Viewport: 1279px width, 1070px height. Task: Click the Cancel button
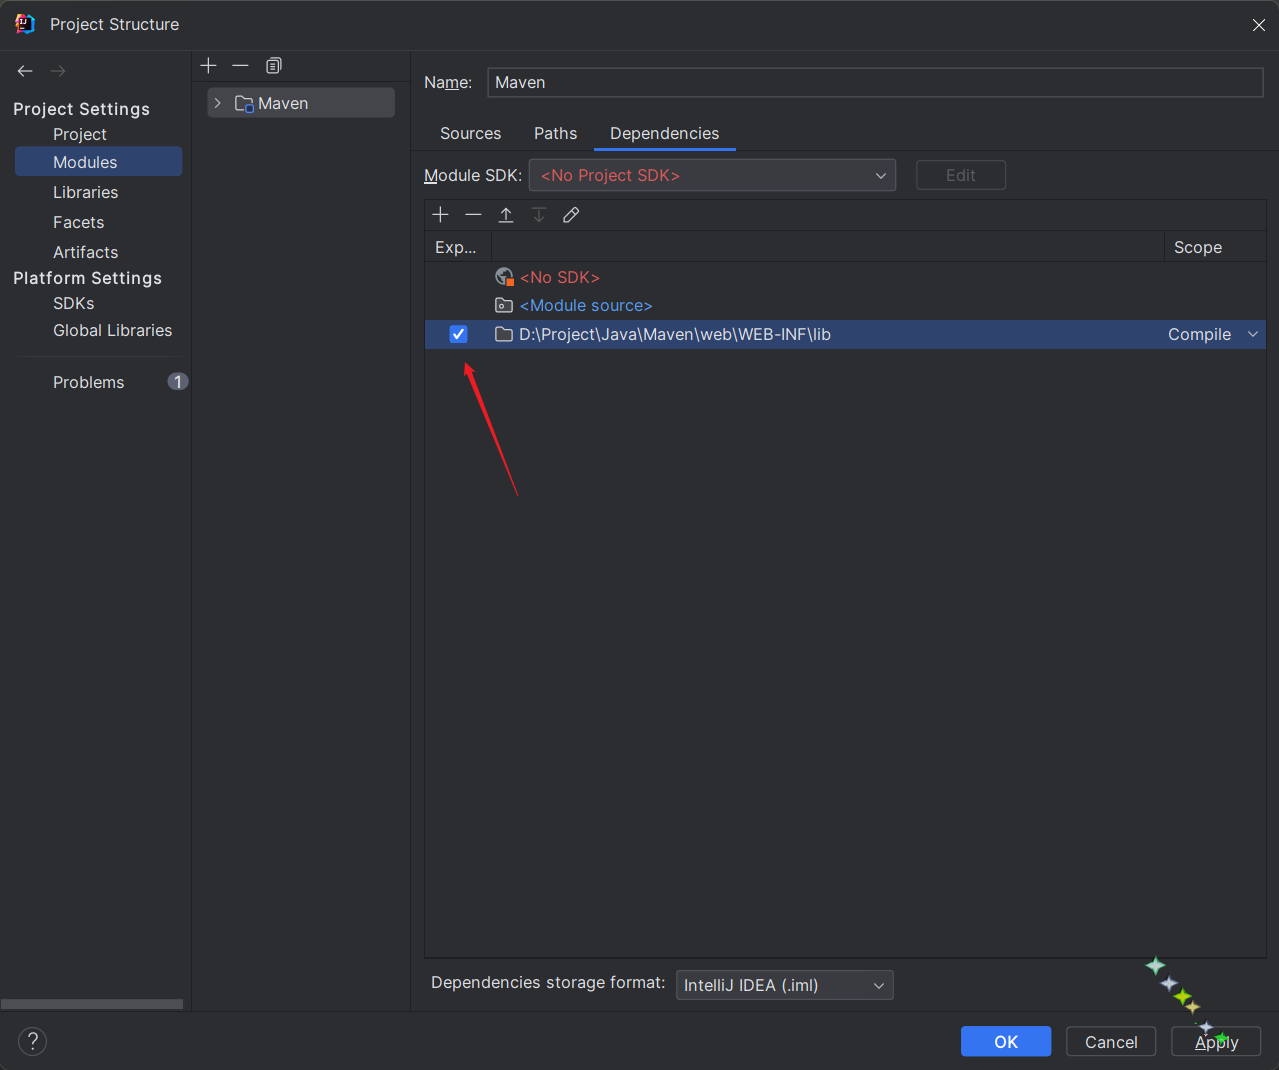pos(1111,1041)
